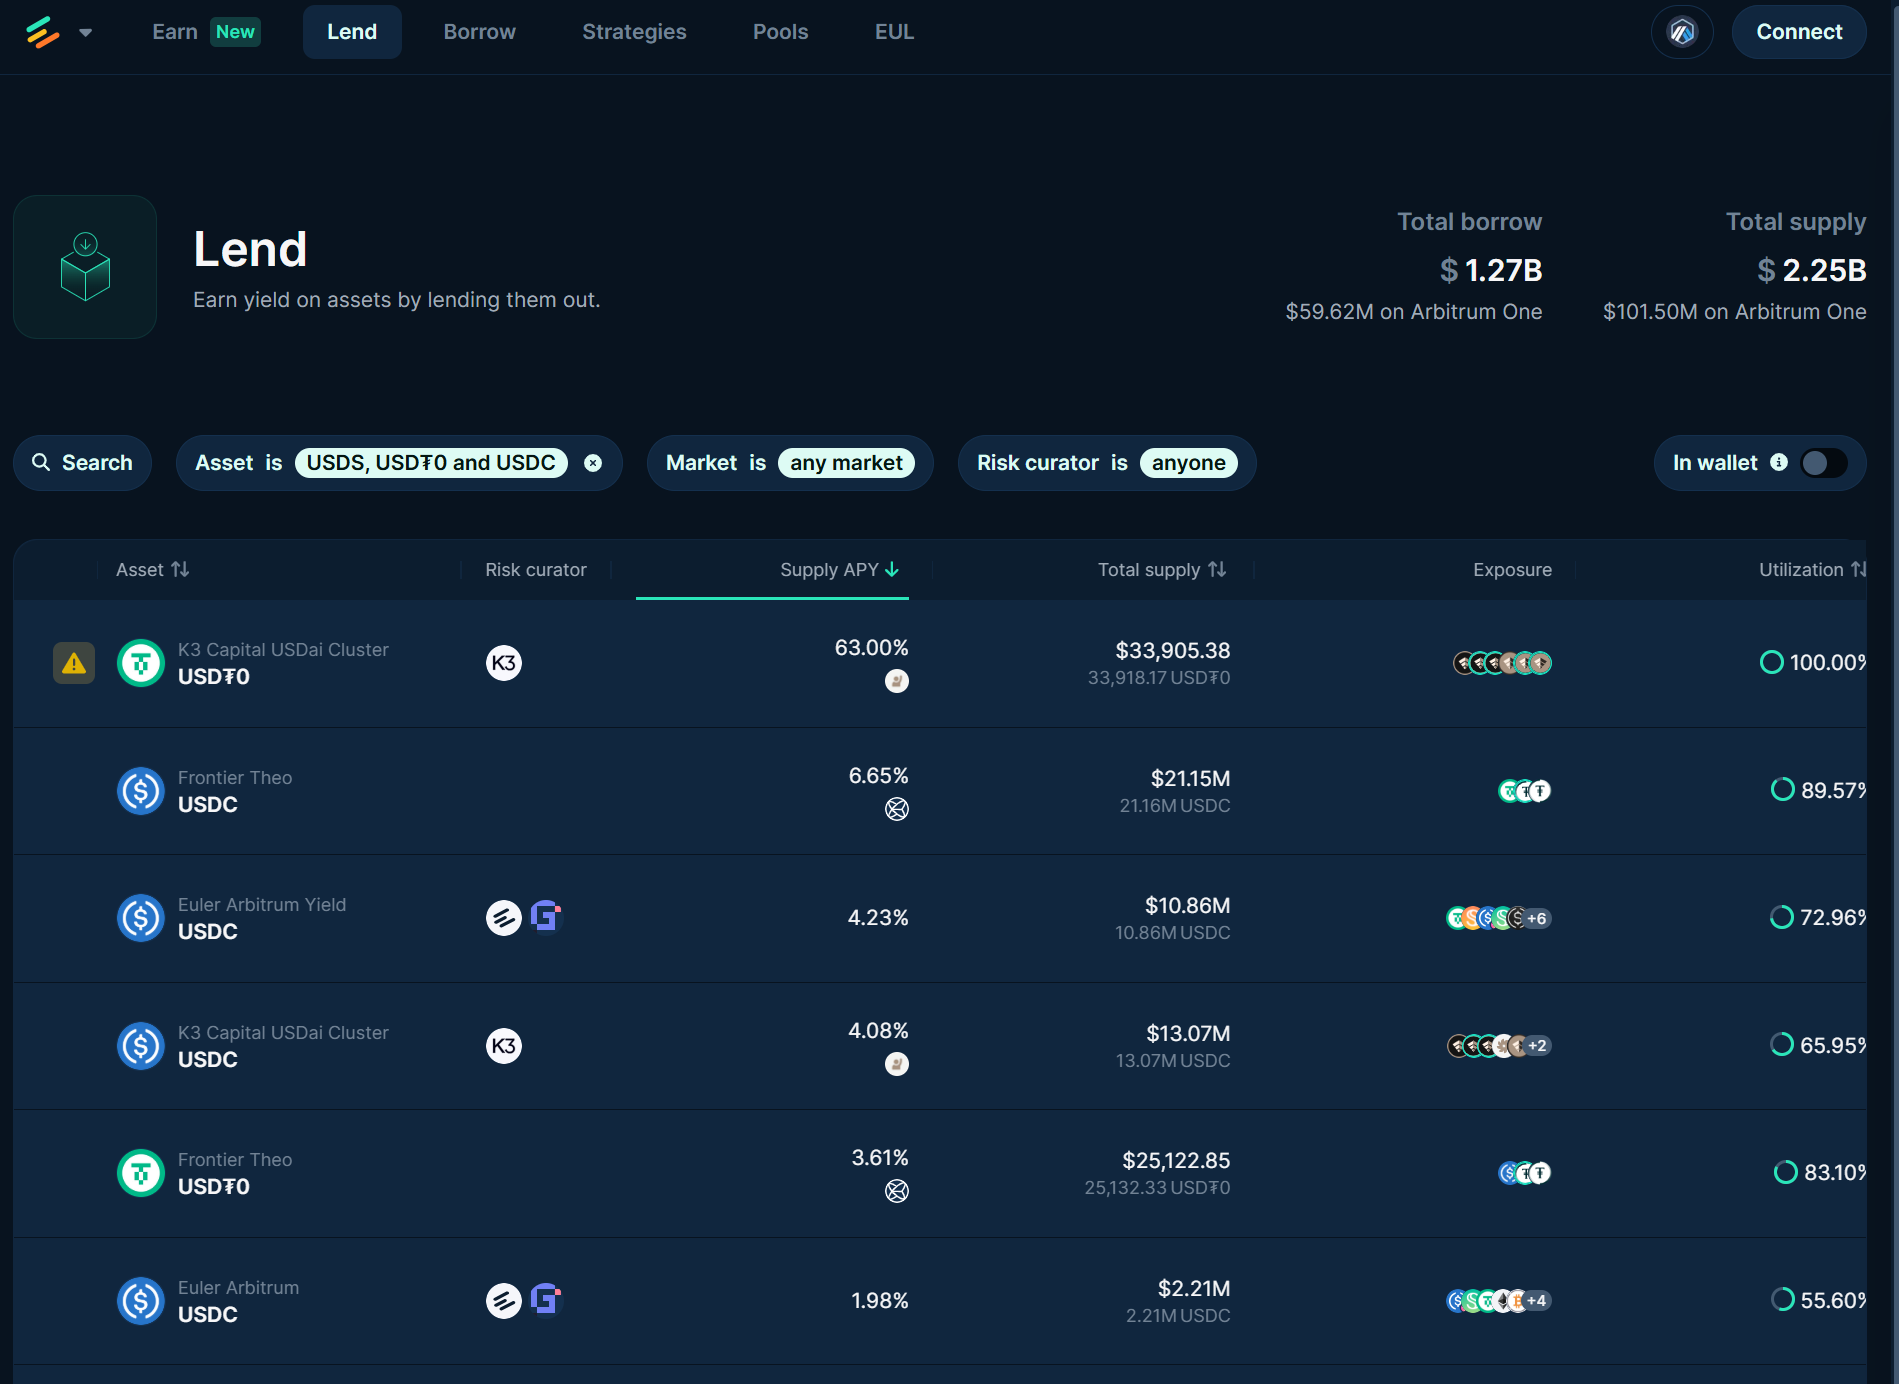Remove the Asset filter with X icon
1899x1384 pixels.
pos(593,463)
